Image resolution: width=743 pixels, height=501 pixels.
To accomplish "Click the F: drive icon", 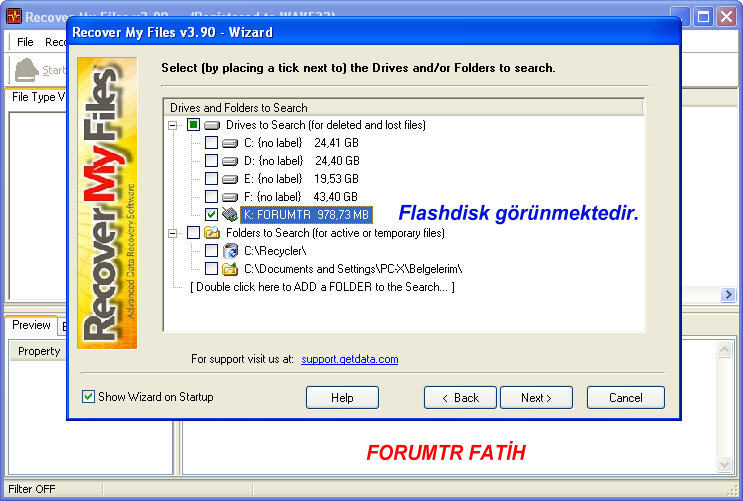I will coord(230,197).
